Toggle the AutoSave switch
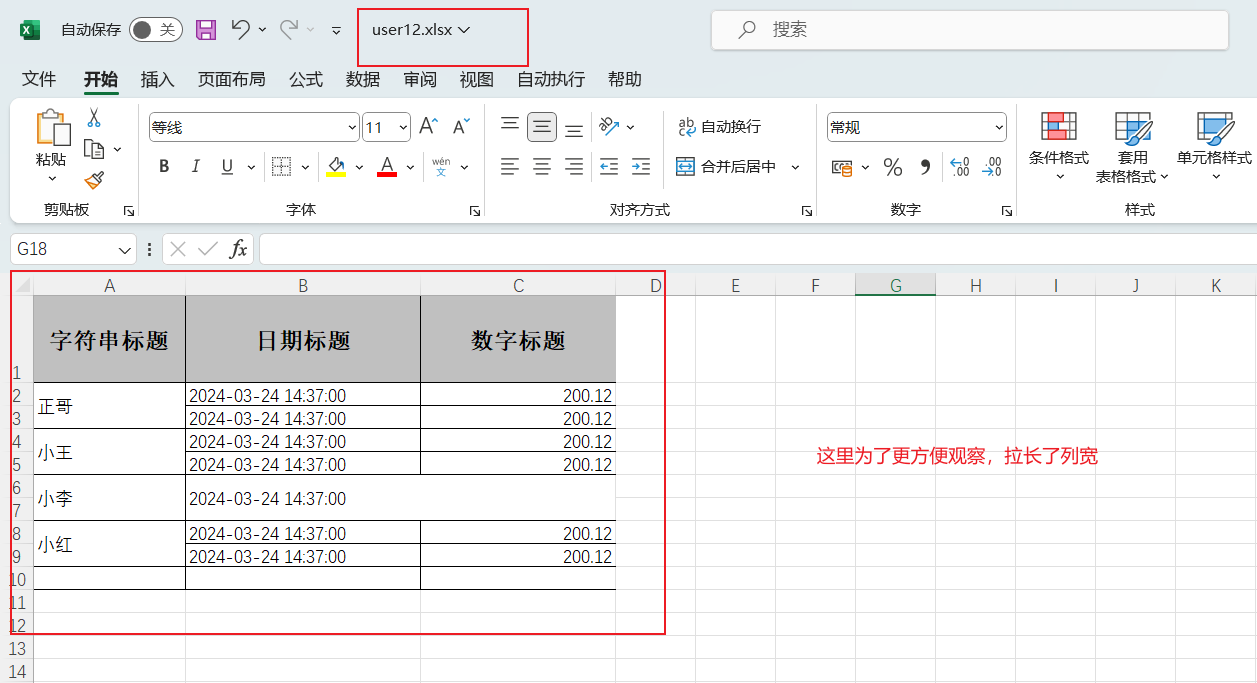1257x683 pixels. pos(155,30)
